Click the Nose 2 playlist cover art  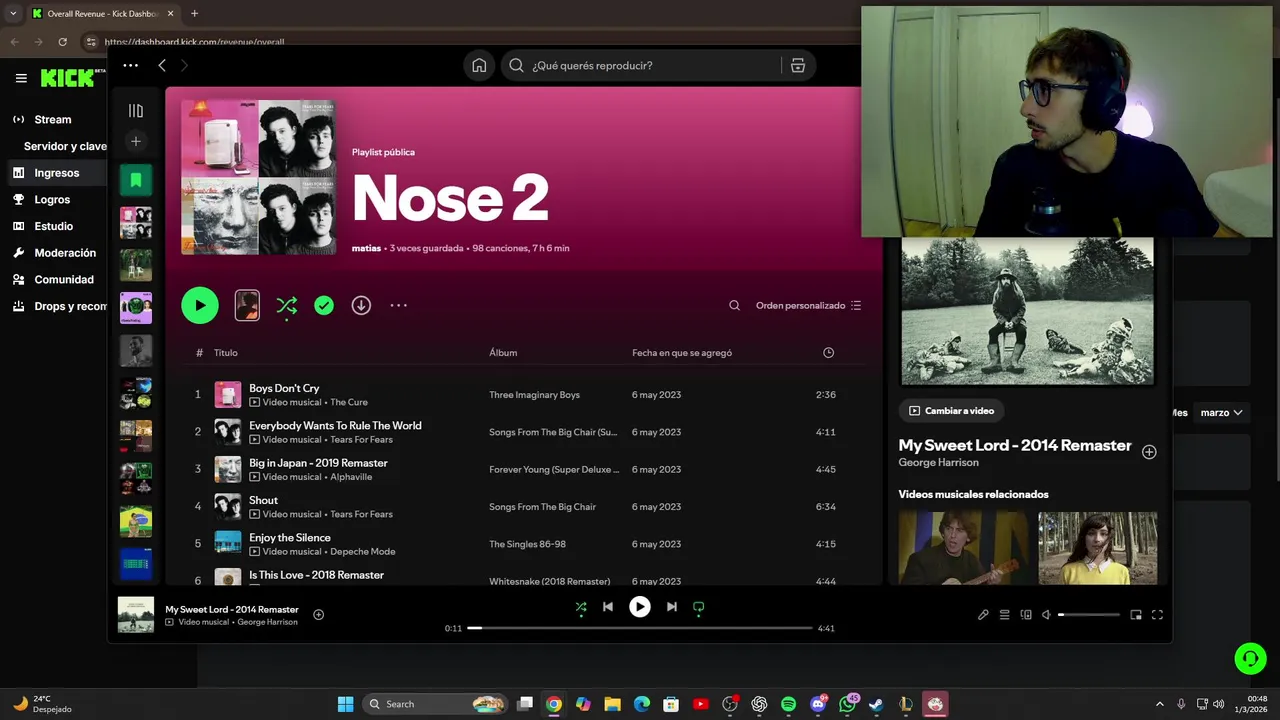pos(258,177)
